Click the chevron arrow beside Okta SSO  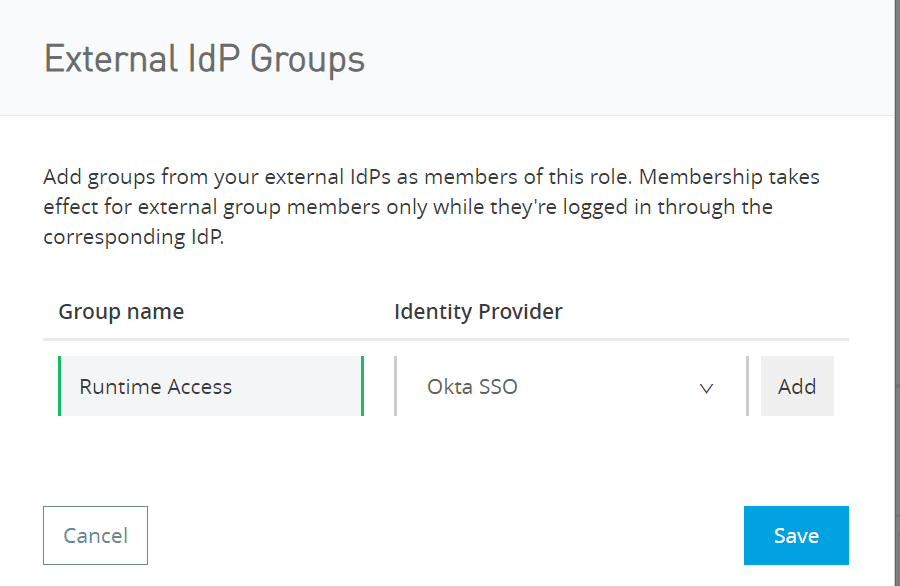(707, 389)
